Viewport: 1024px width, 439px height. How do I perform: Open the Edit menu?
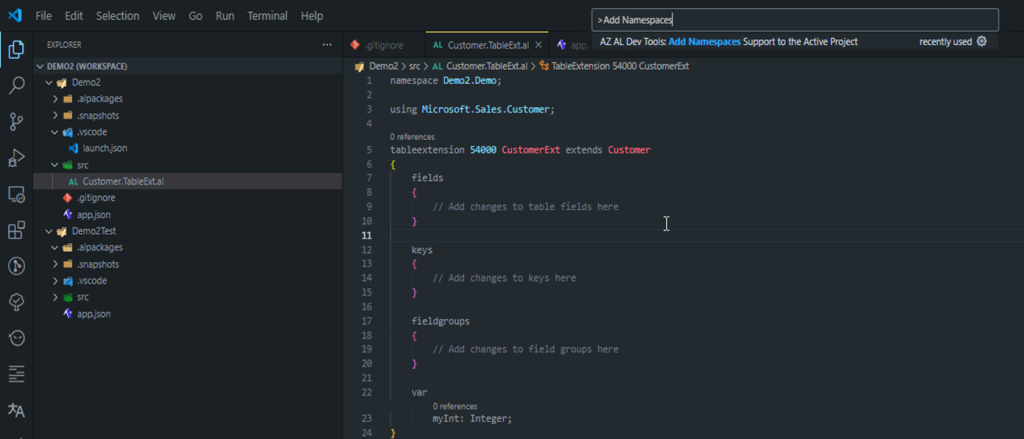click(x=74, y=16)
